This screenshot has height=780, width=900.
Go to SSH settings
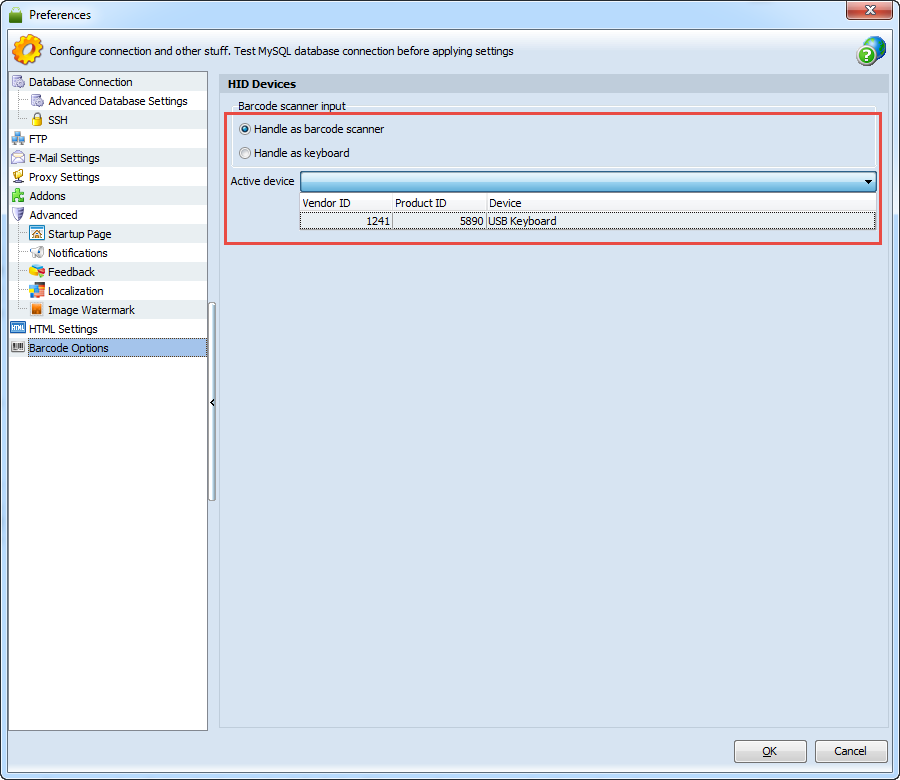coord(58,120)
